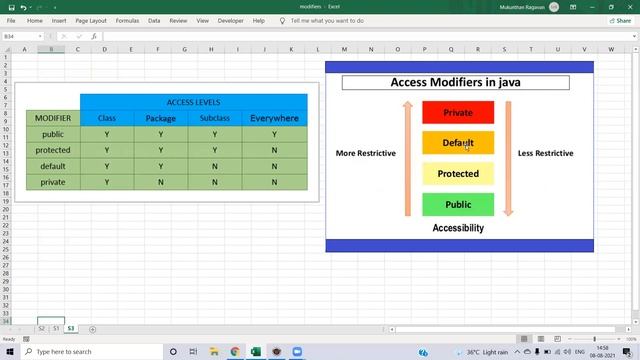Open Zoom app icon on taskbar

(x=297, y=351)
